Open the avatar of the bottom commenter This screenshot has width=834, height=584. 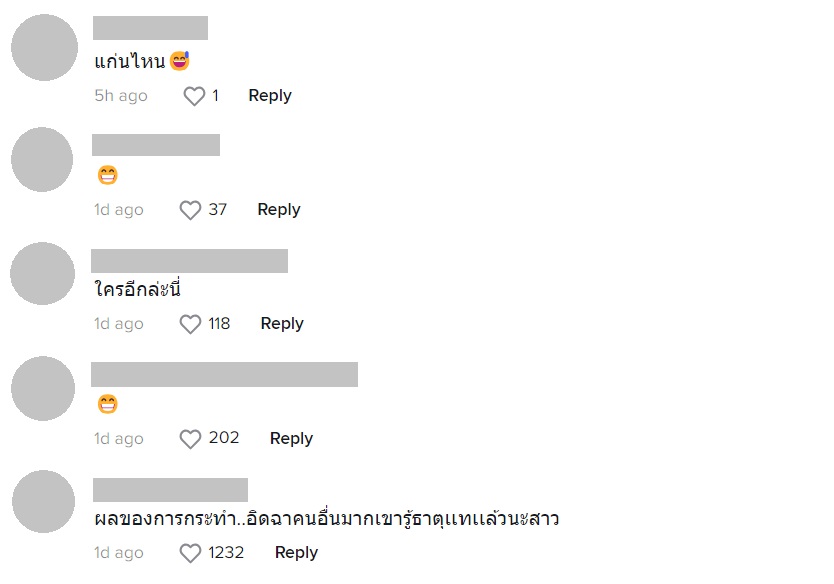42,501
